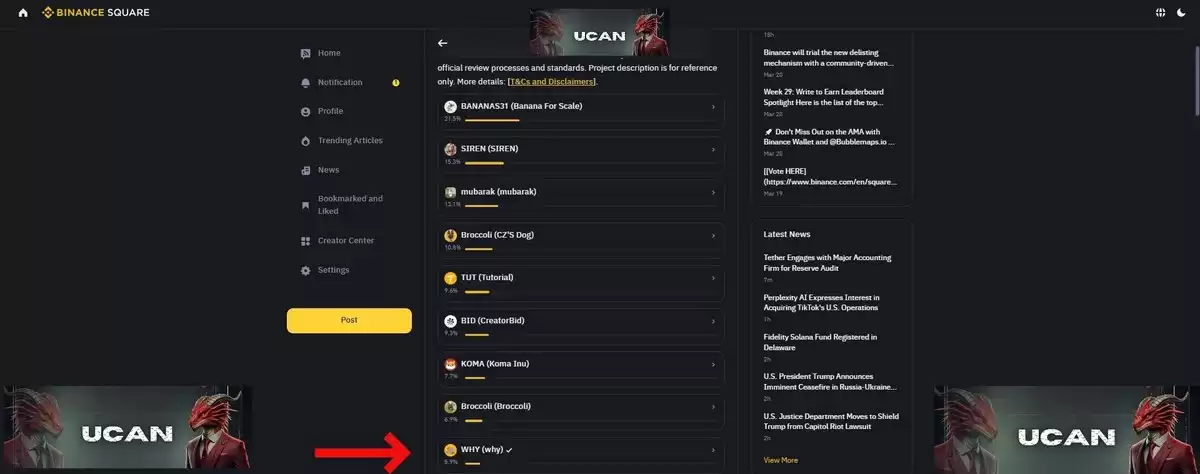1200x474 pixels.
Task: Expand the TUT (Tutorial) chevron
Action: (x=713, y=279)
